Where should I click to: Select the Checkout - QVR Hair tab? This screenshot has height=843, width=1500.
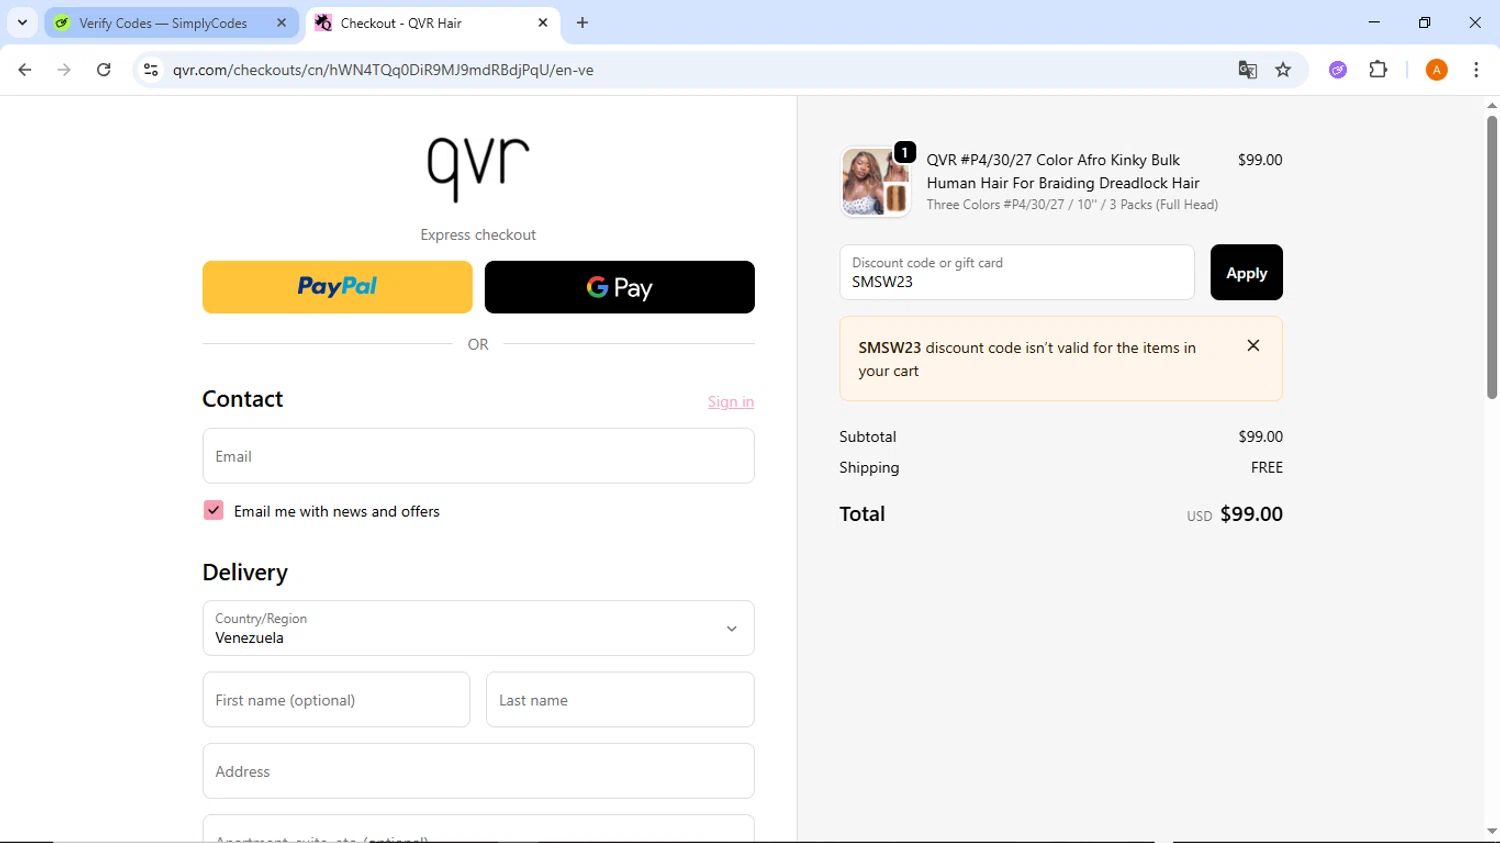click(x=401, y=23)
